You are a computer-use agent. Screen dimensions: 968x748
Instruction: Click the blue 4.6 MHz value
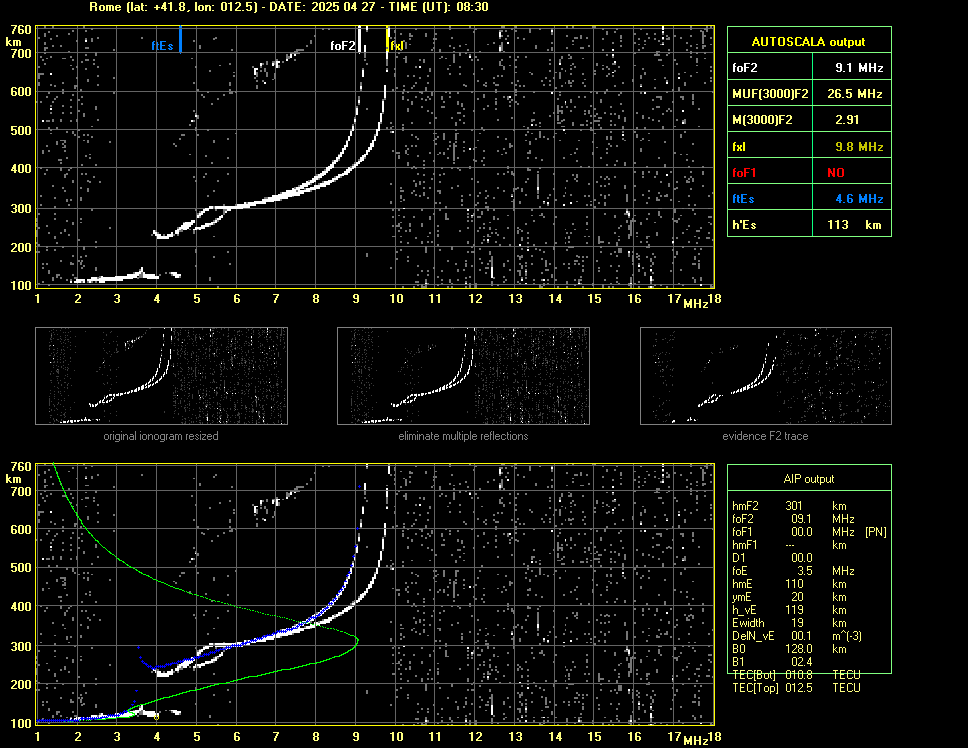click(859, 199)
